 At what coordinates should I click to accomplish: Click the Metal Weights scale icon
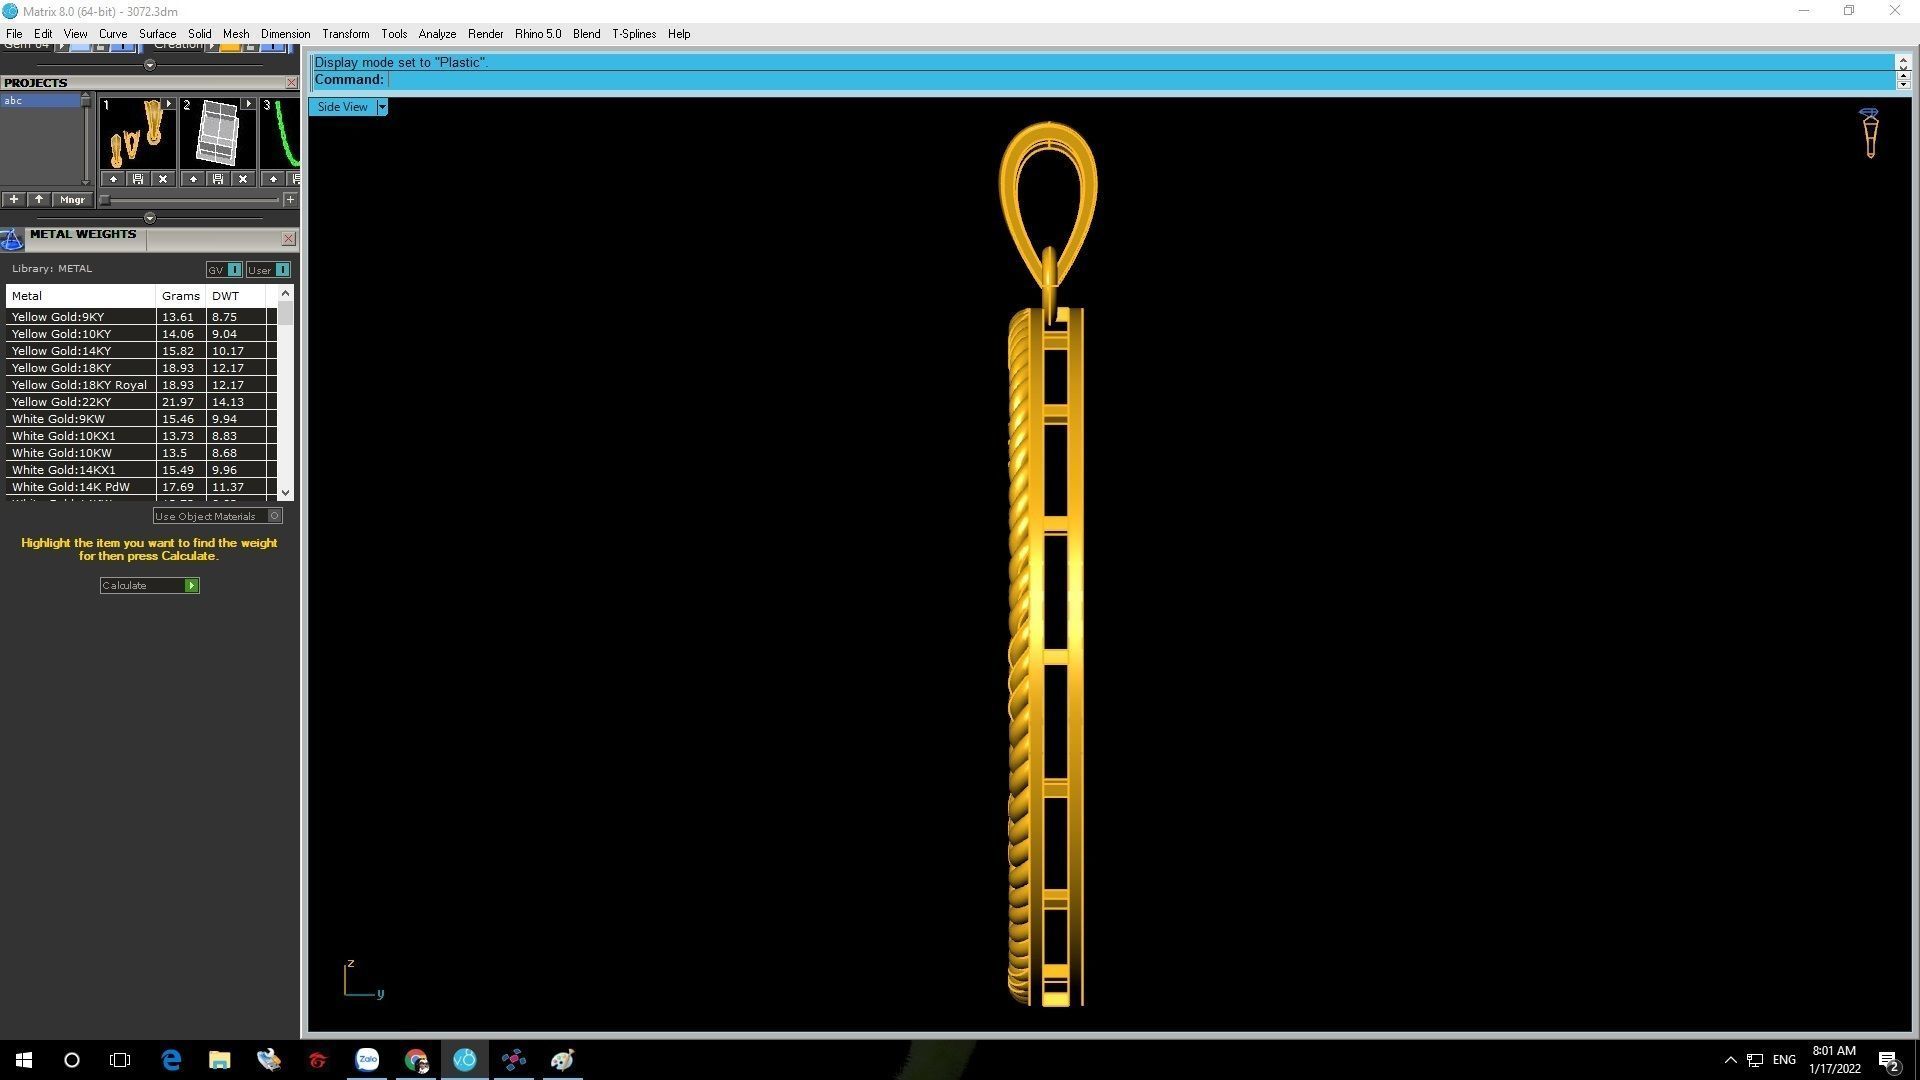pyautogui.click(x=12, y=239)
